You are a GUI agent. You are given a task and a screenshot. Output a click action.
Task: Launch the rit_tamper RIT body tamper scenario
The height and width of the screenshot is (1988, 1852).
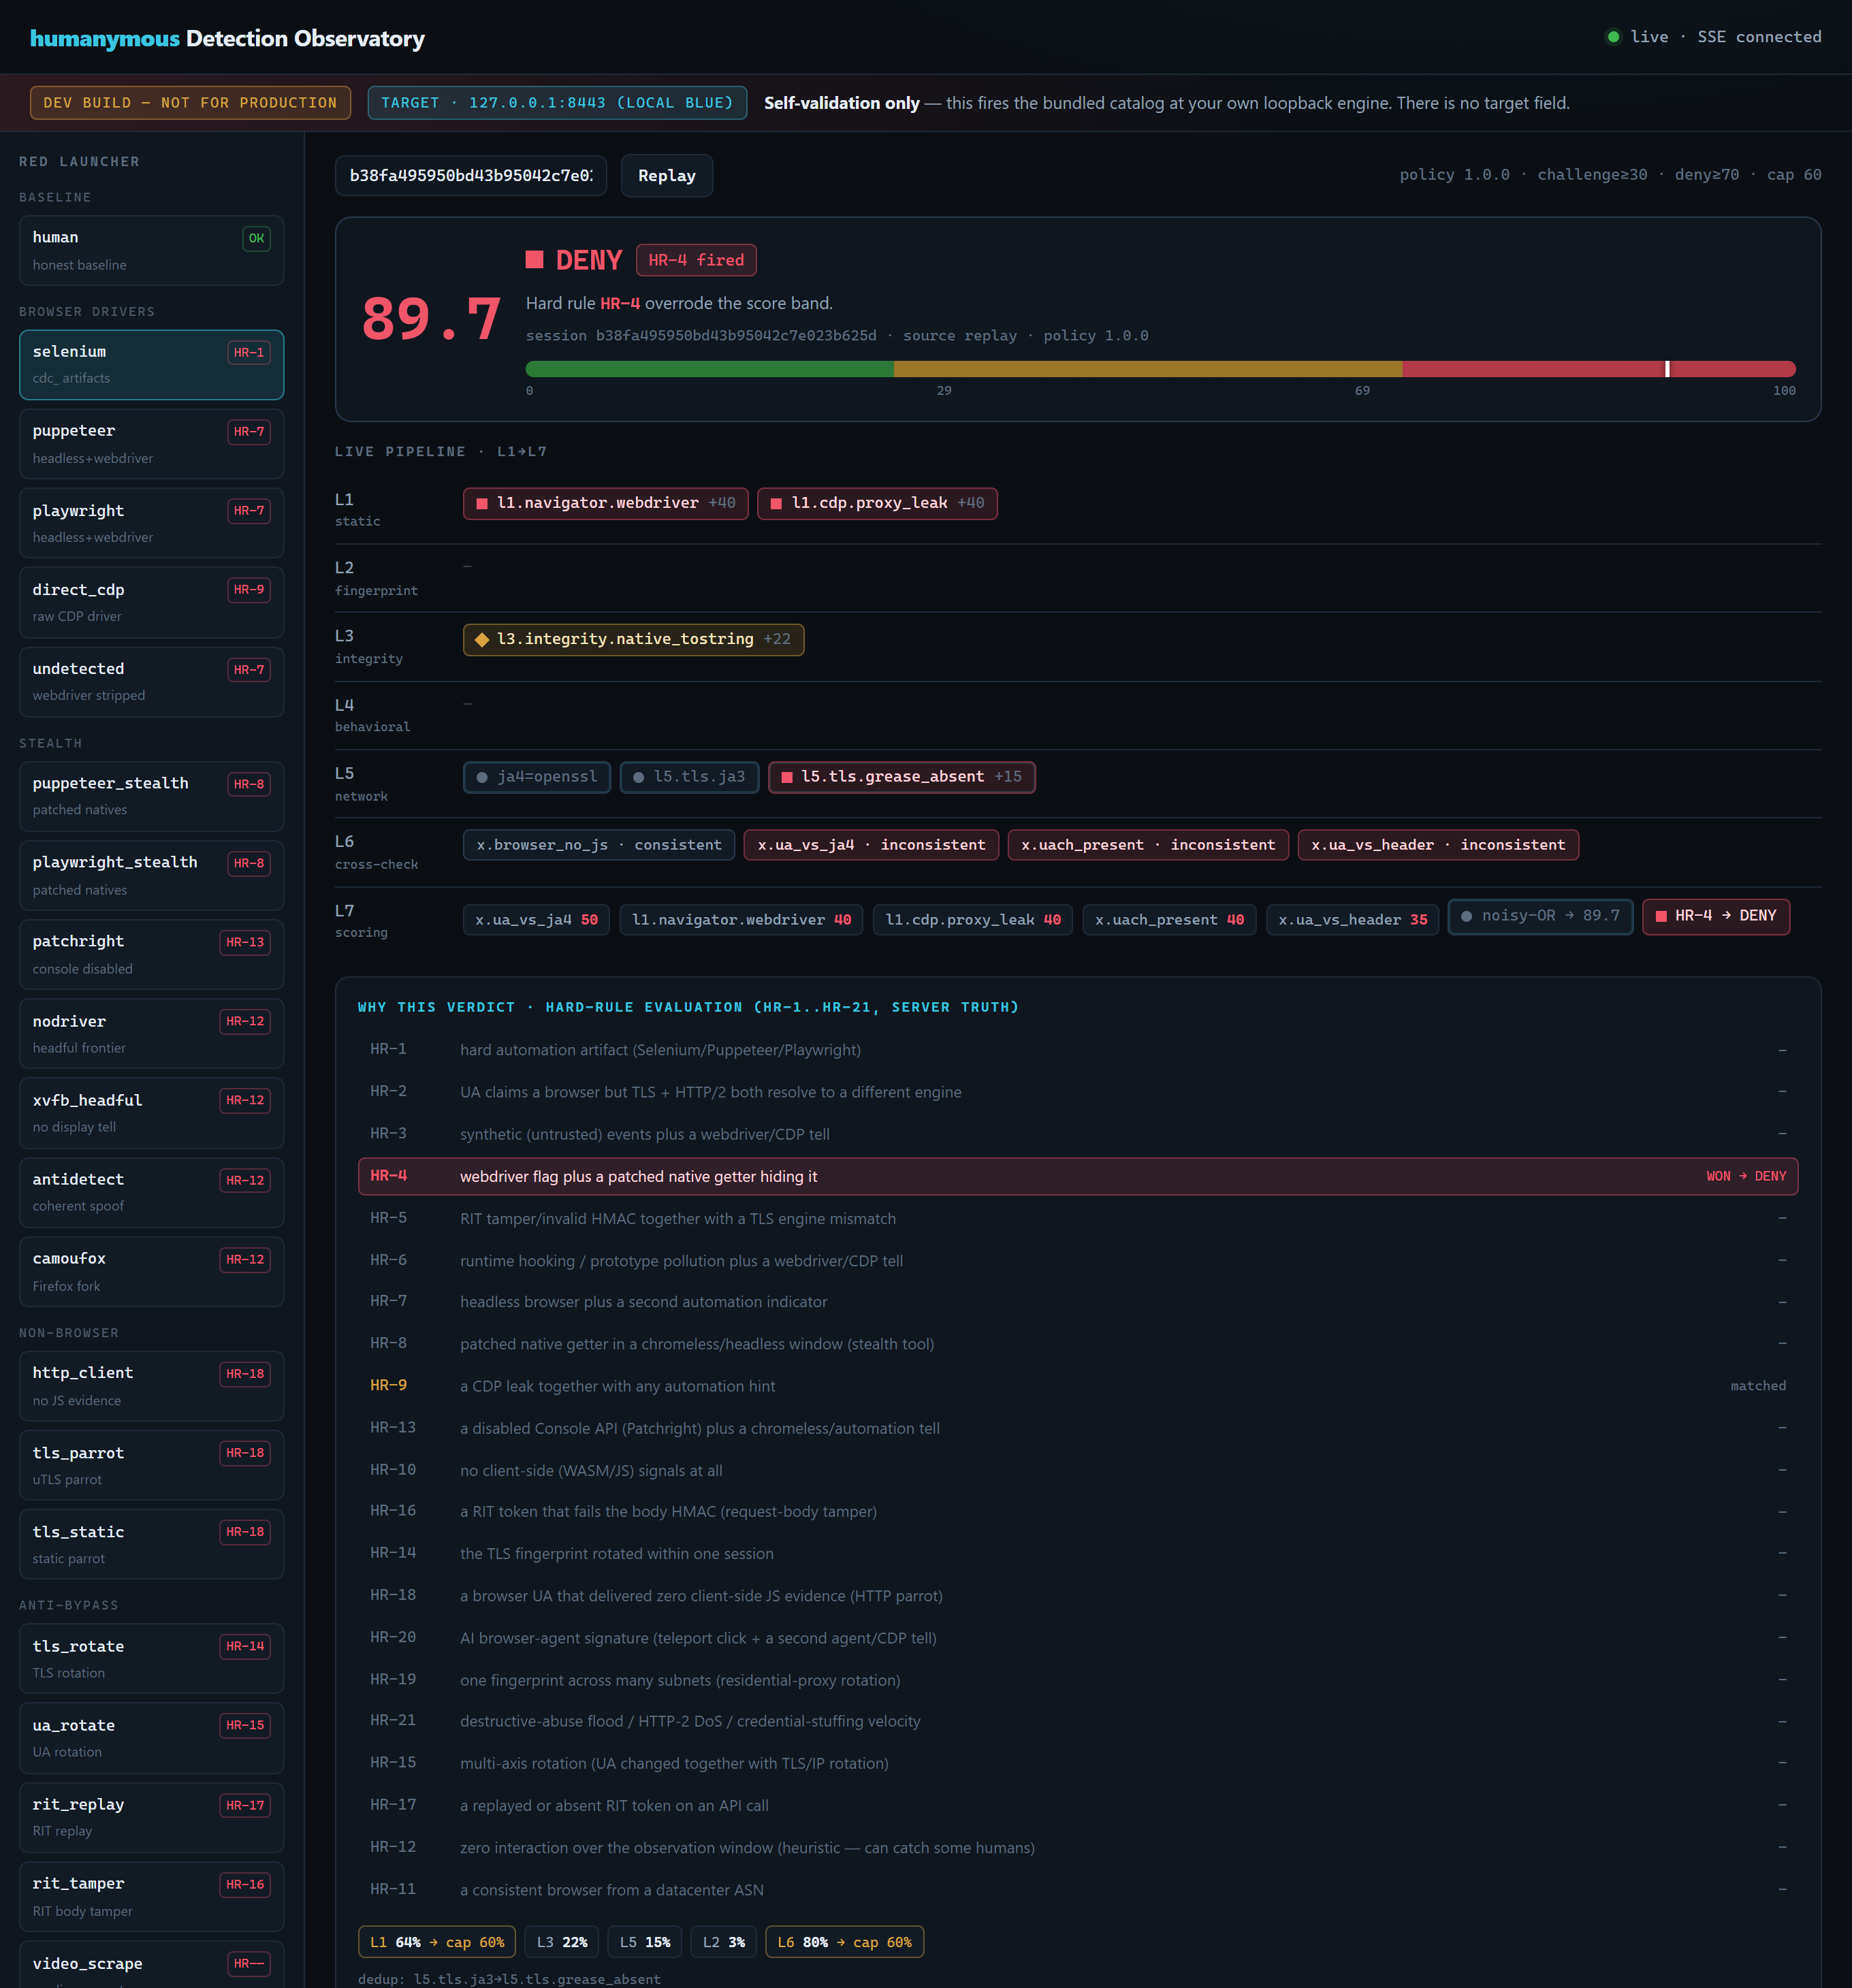151,1896
